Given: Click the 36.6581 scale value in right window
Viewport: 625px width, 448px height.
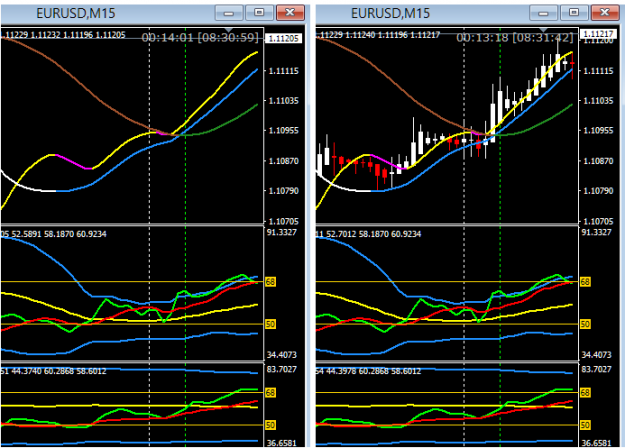Looking at the screenshot, I should click(596, 443).
